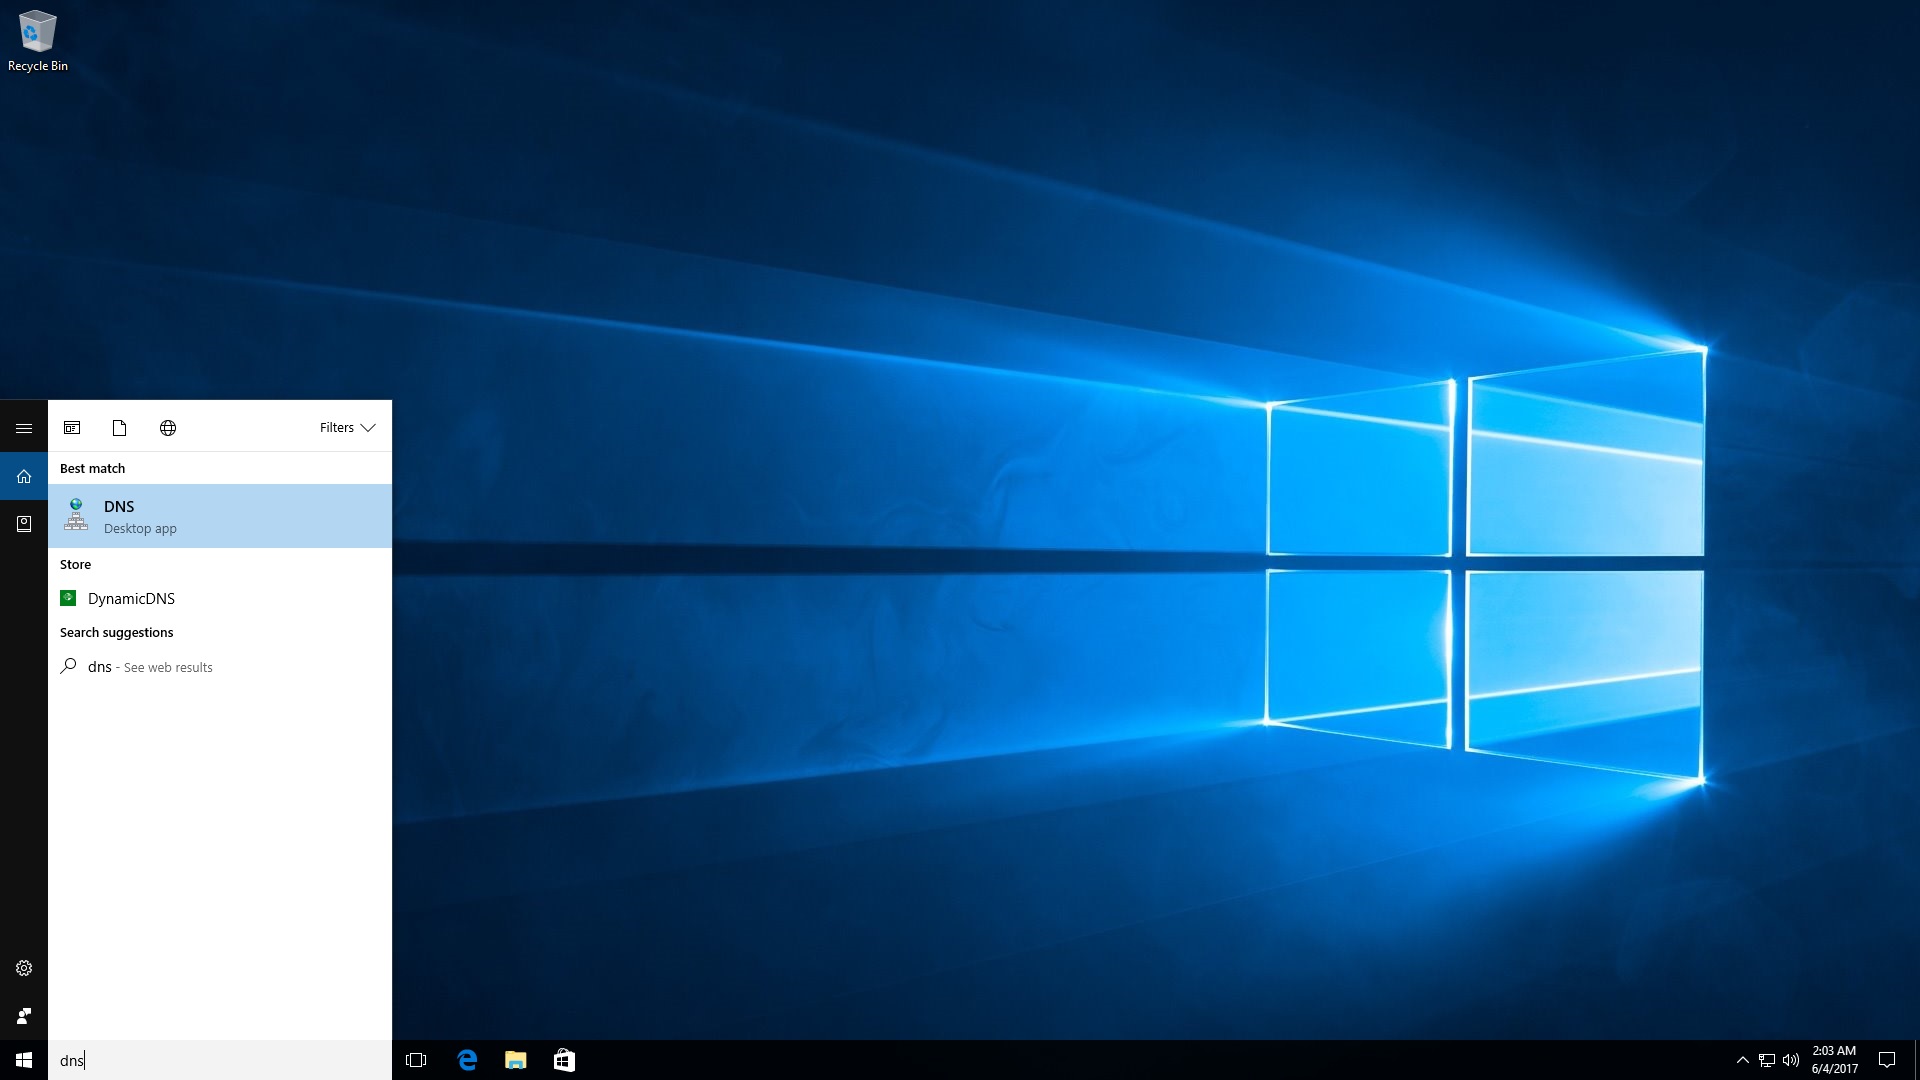1920x1080 pixels.
Task: Click the Windows Start button
Action: (x=24, y=1060)
